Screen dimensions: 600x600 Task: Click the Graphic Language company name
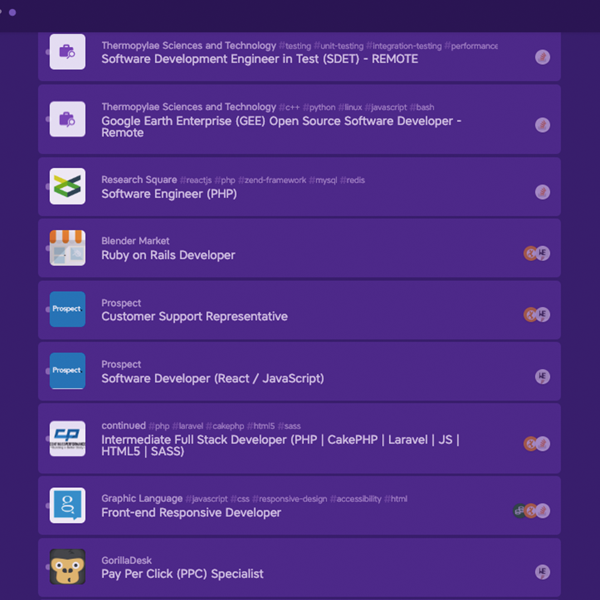pos(142,499)
